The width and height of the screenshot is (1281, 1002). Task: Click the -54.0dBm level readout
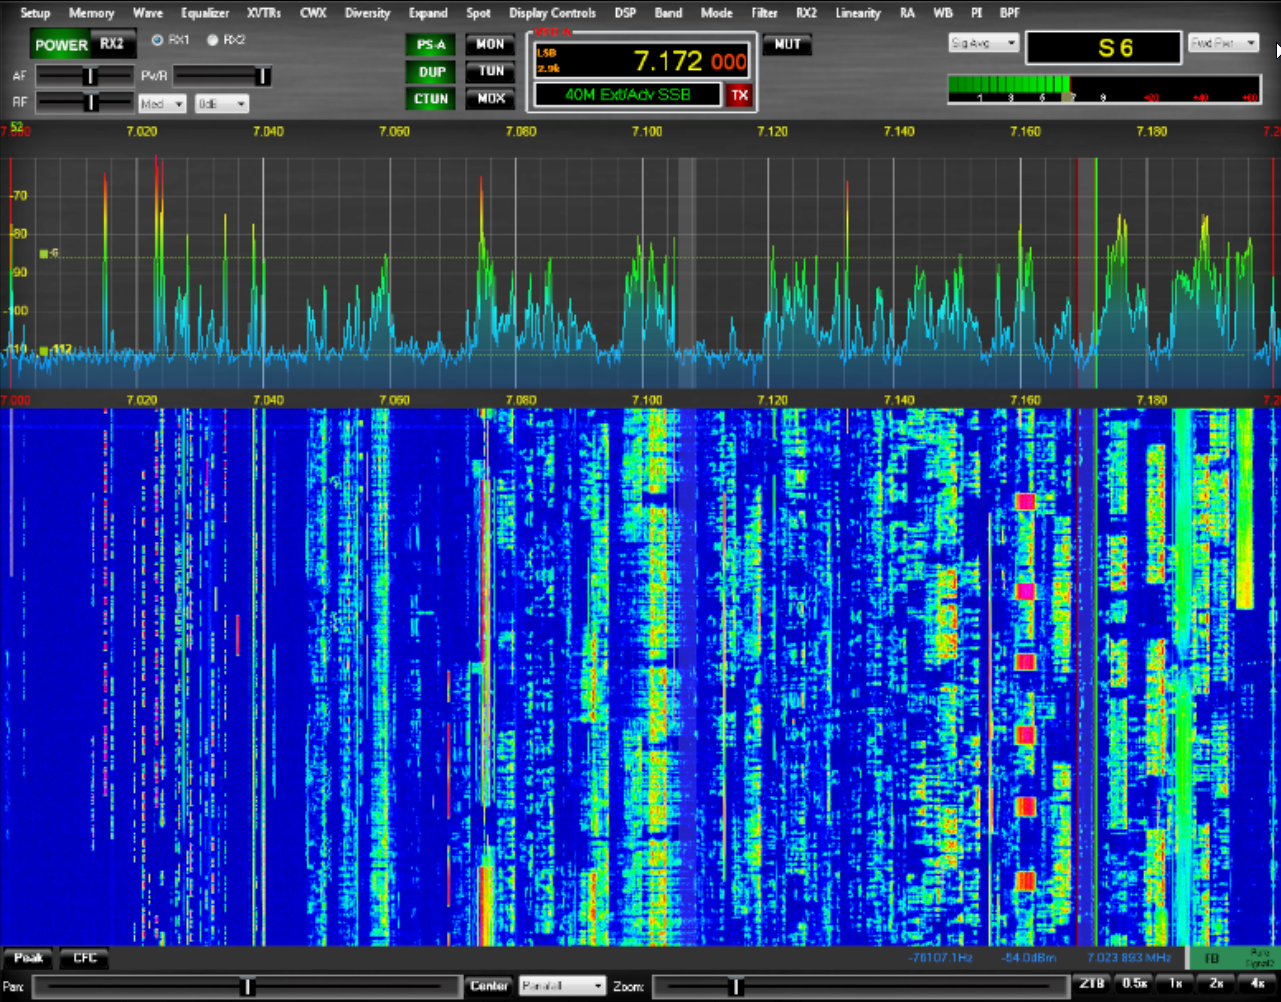tap(1028, 958)
